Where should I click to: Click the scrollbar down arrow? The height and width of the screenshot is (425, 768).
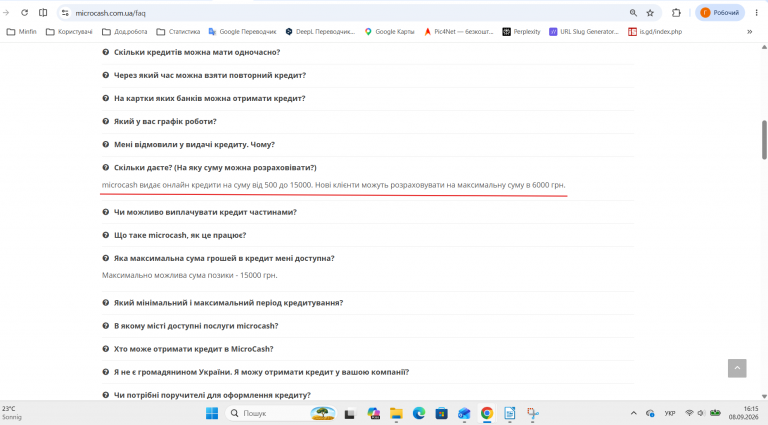click(x=764, y=397)
